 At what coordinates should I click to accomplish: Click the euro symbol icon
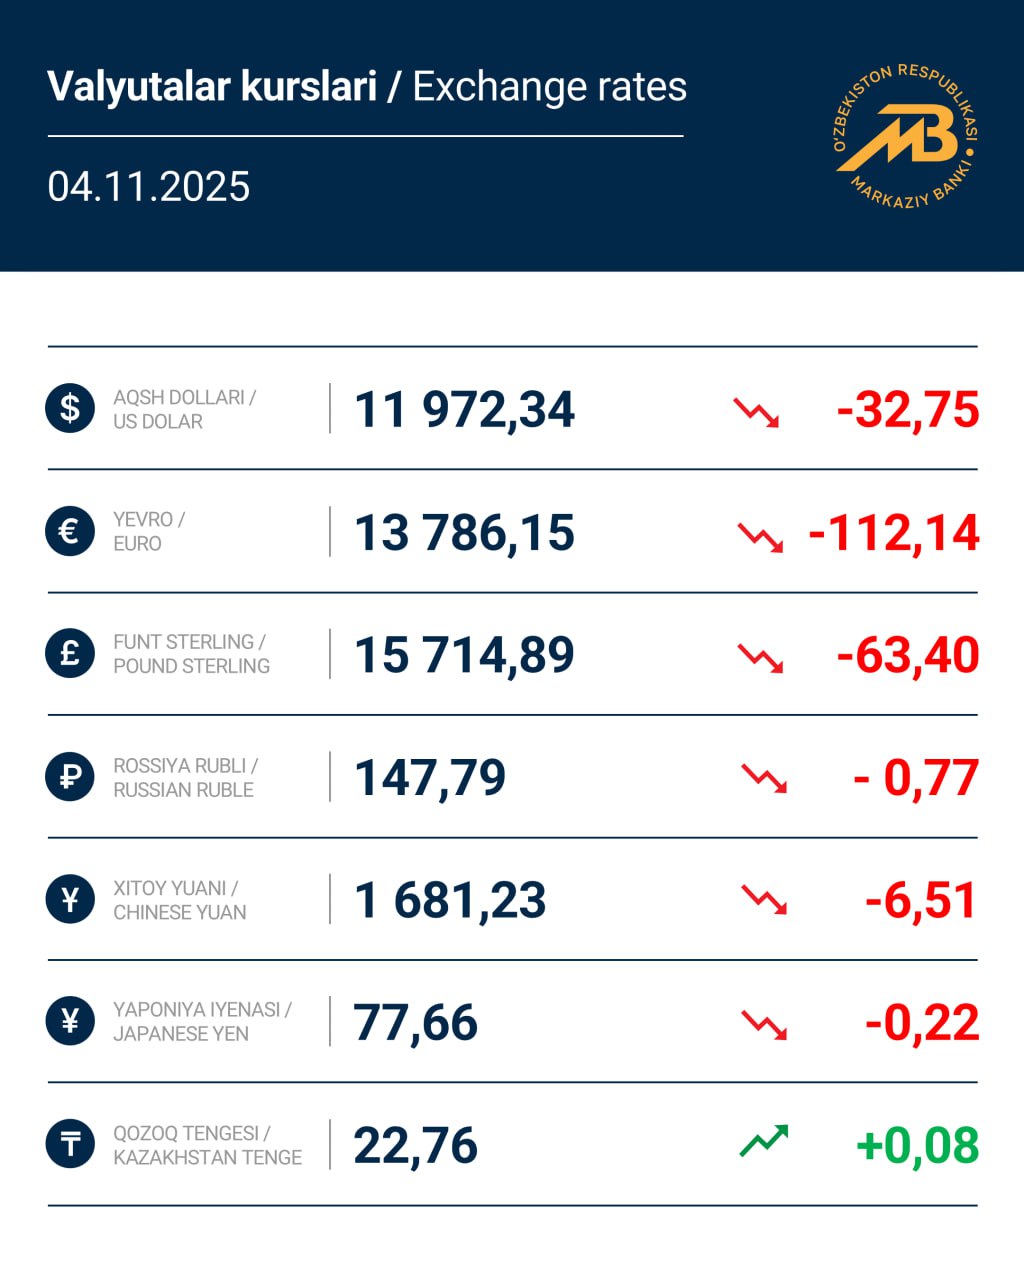[x=70, y=531]
